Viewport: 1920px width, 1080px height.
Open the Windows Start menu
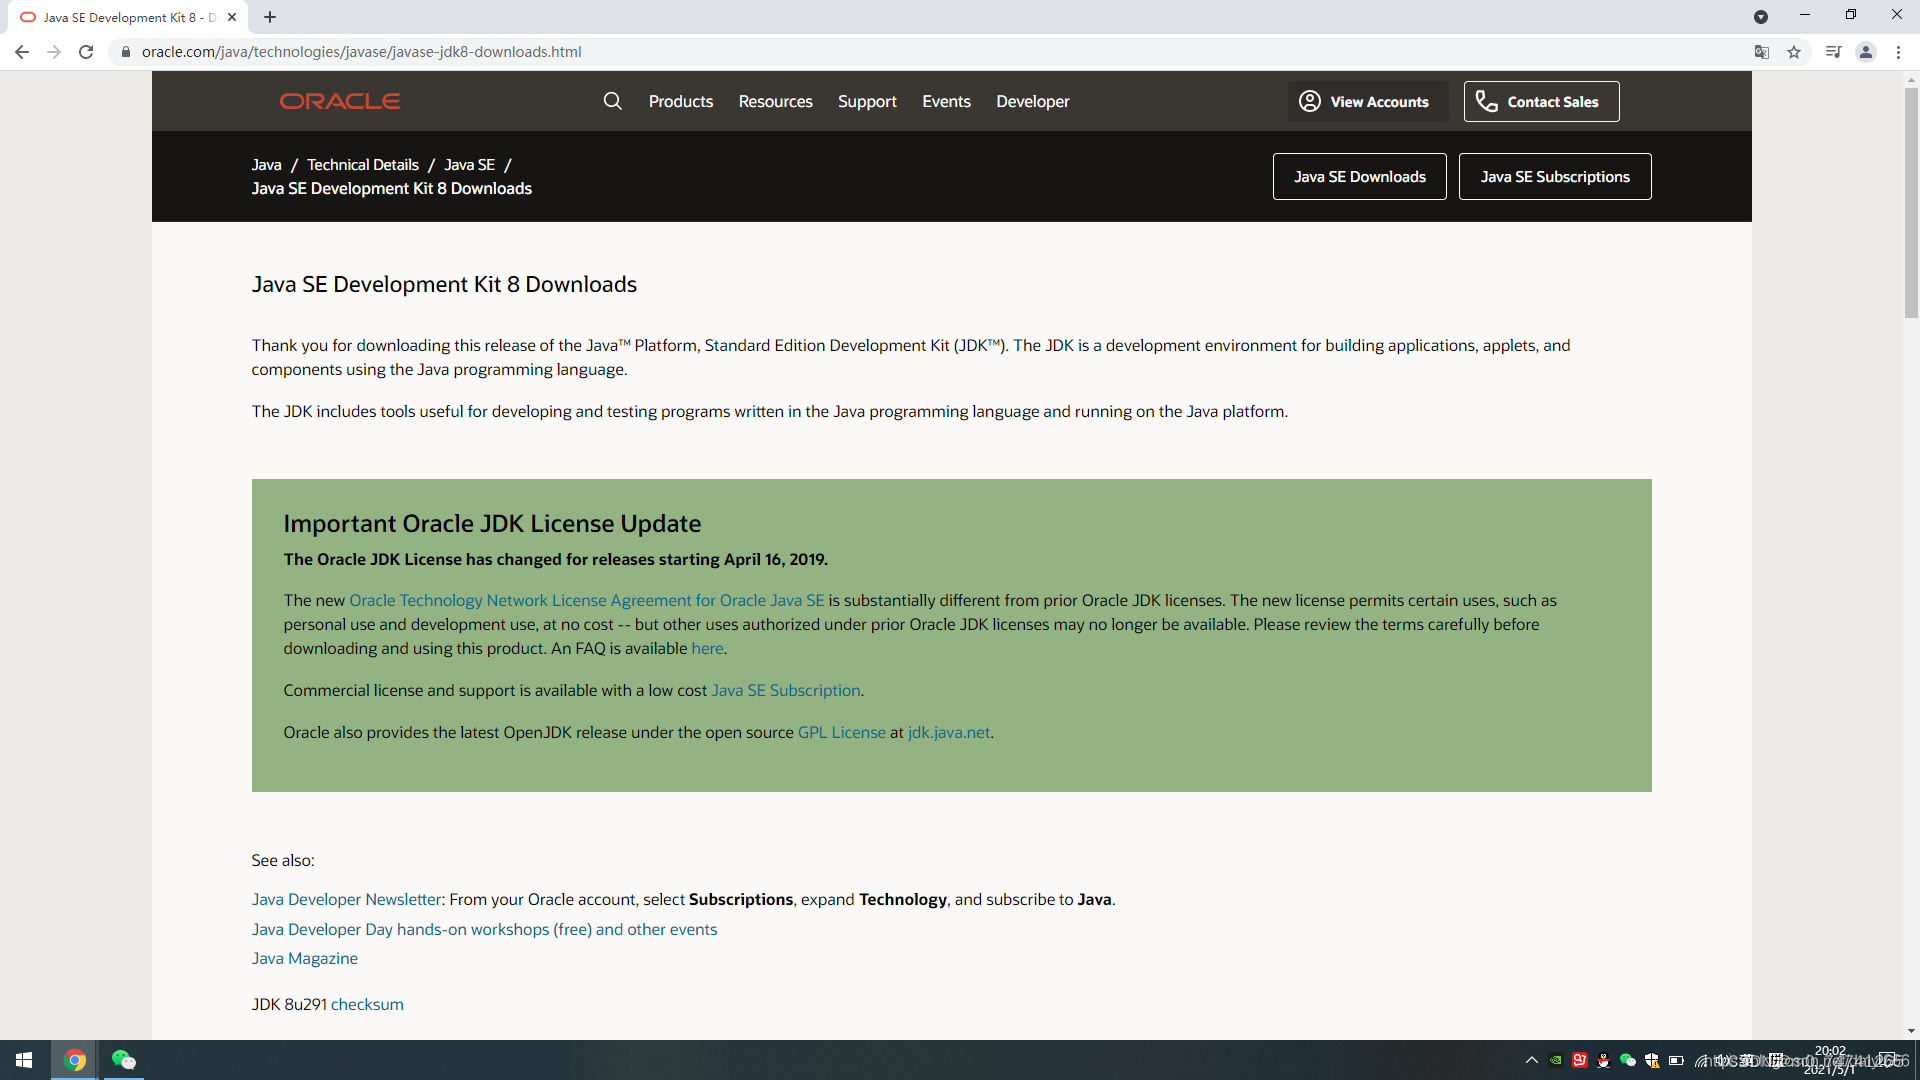24,1060
